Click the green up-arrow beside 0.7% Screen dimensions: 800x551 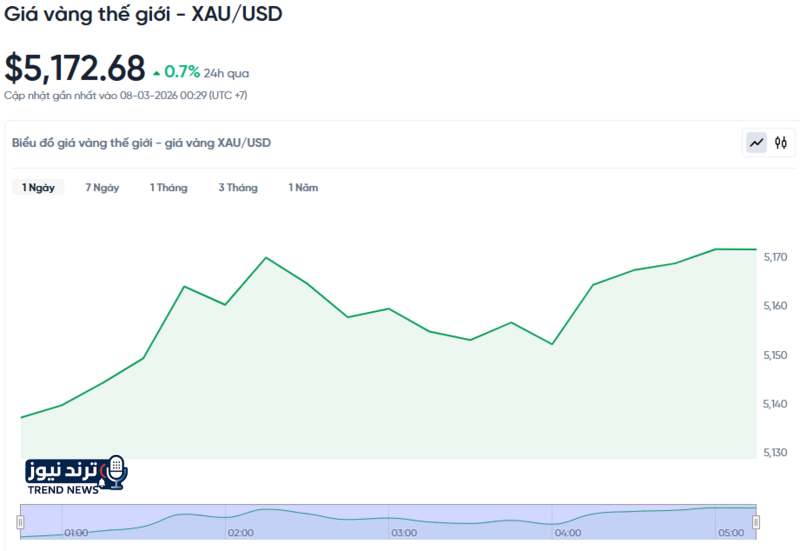156,73
